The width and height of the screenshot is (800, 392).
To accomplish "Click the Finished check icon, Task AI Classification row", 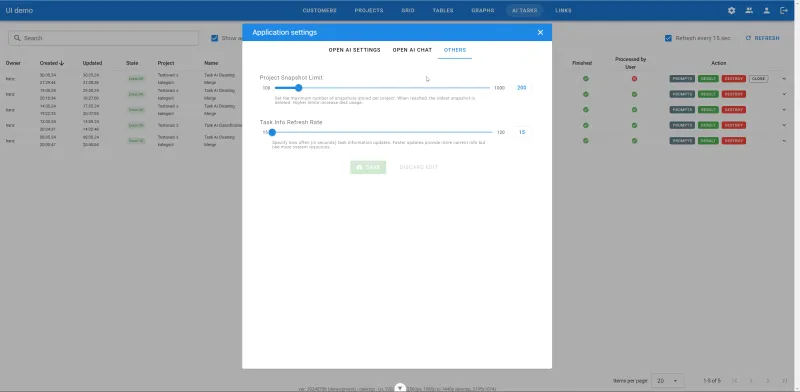I will click(586, 125).
